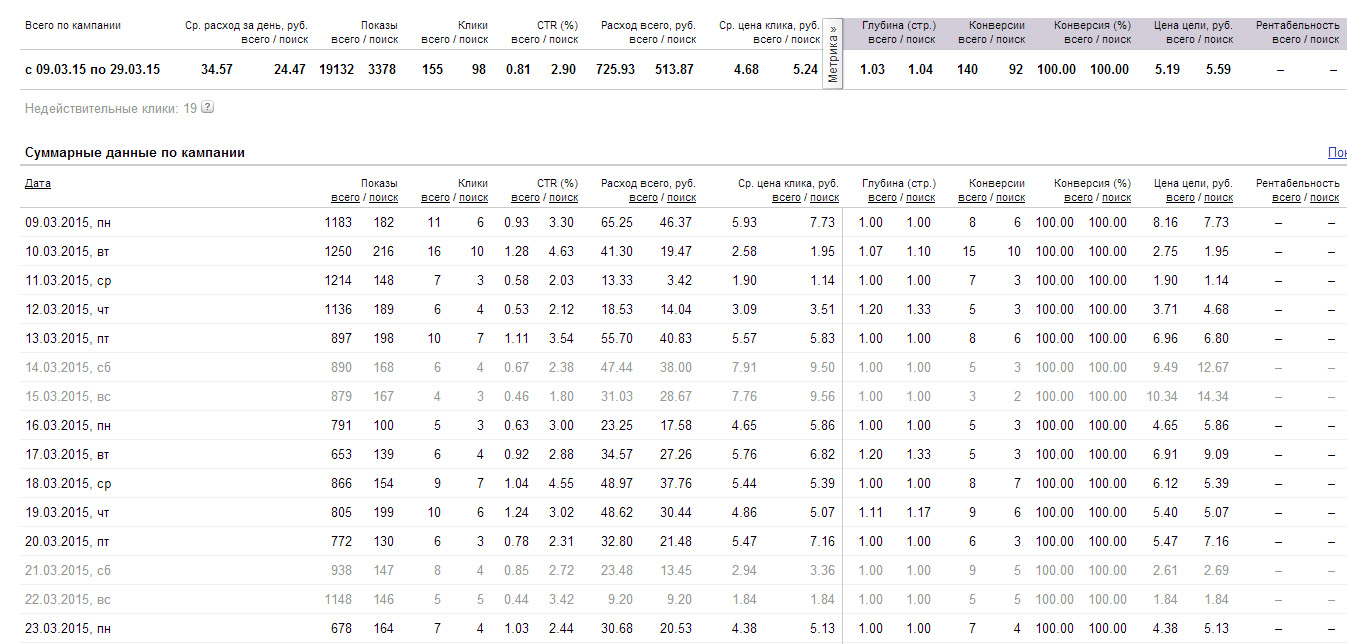This screenshot has width=1347, height=644.
Task: Click the help icon beside Недействительные клики
Action: [x=207, y=108]
